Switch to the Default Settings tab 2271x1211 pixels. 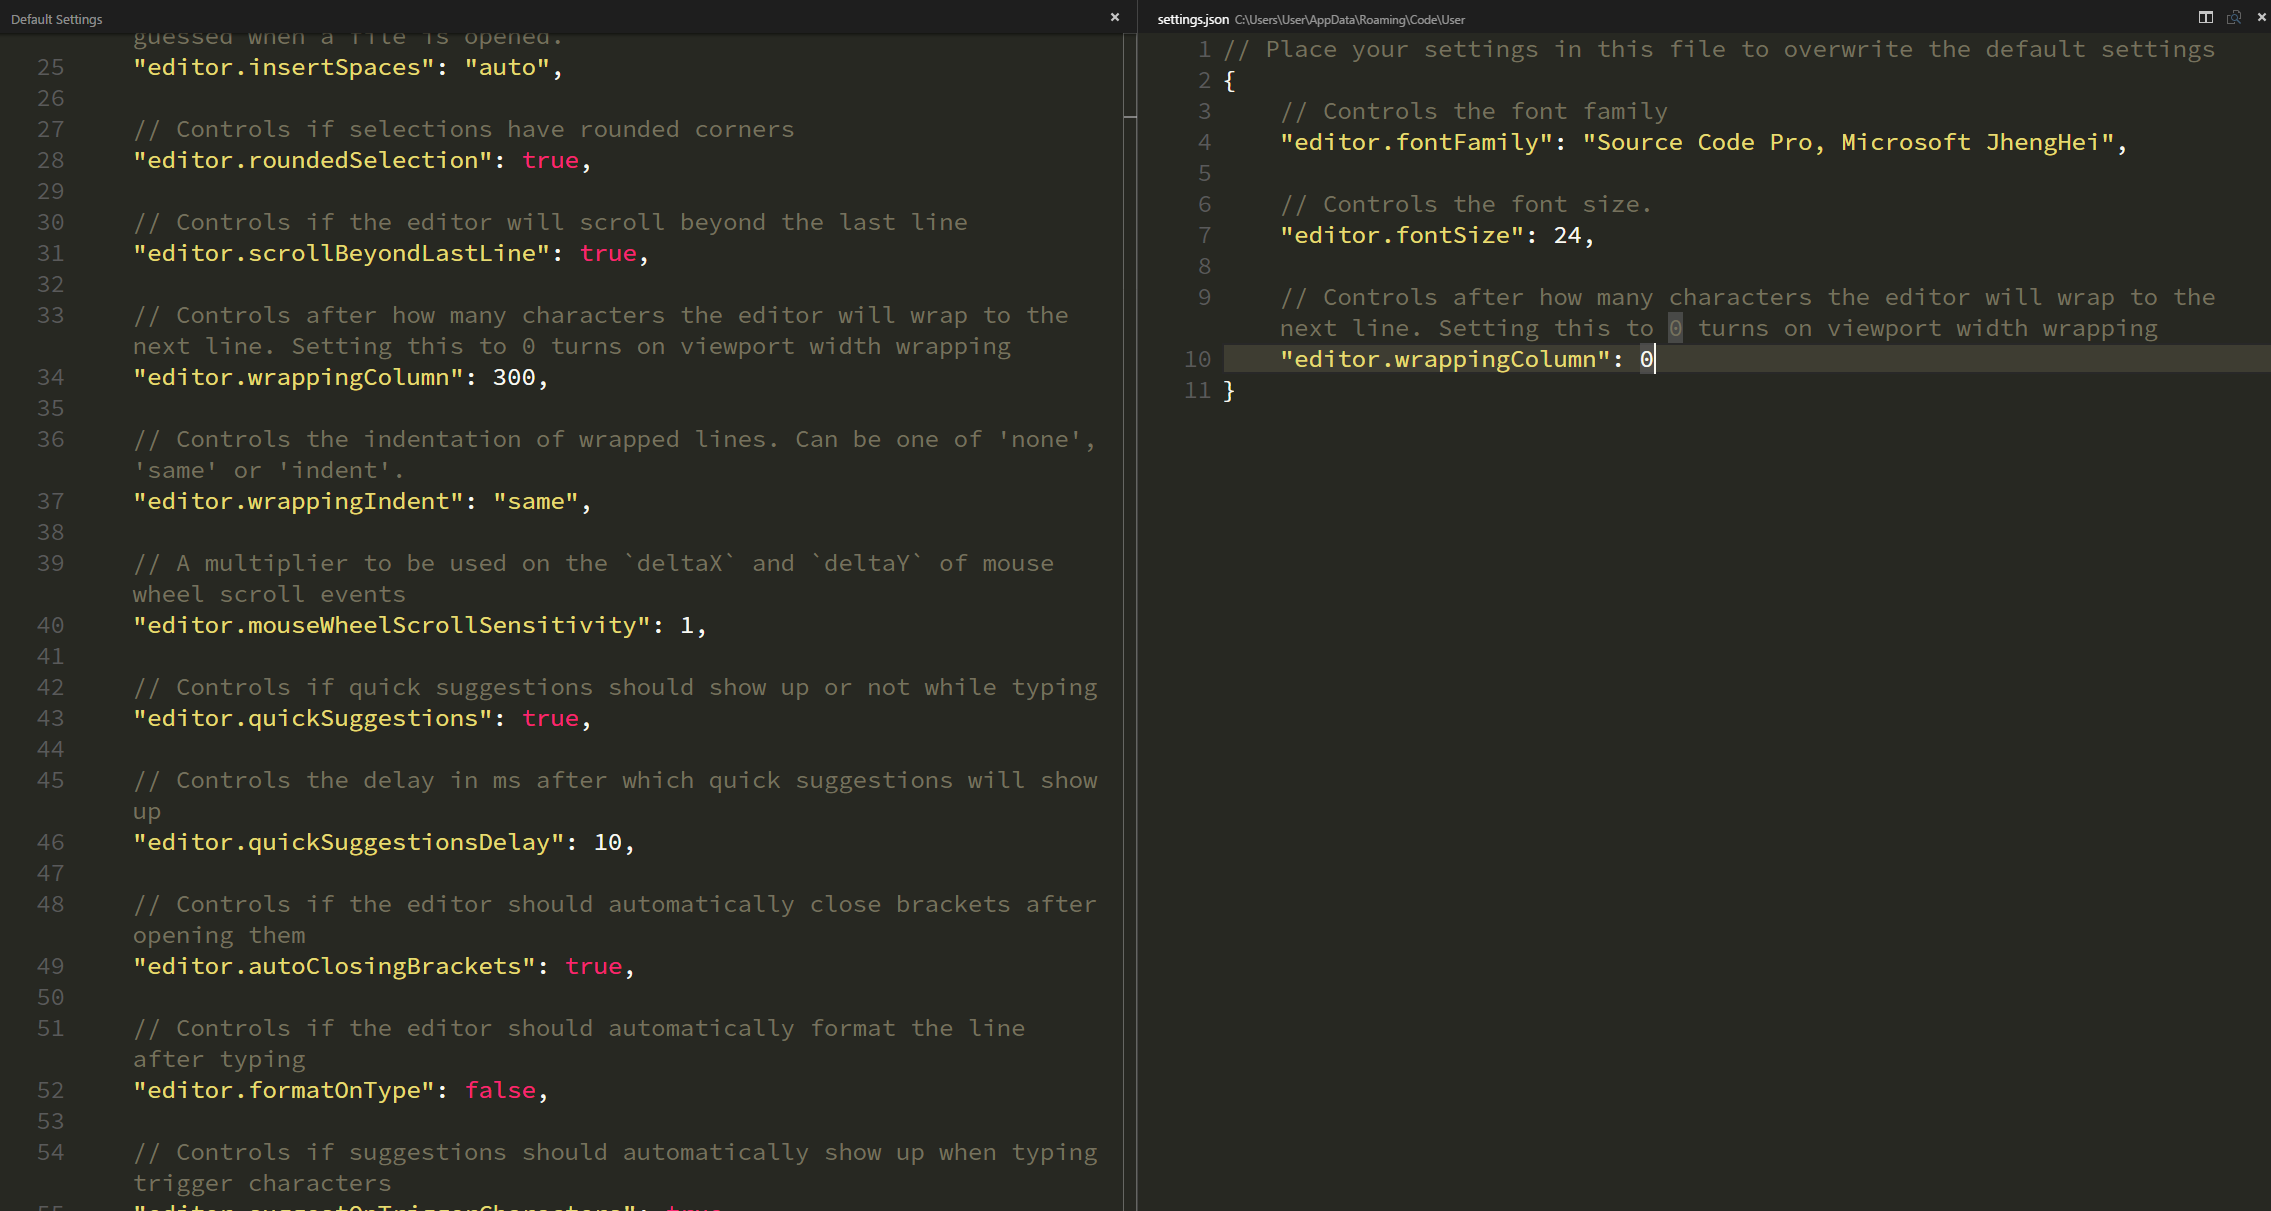(56, 18)
